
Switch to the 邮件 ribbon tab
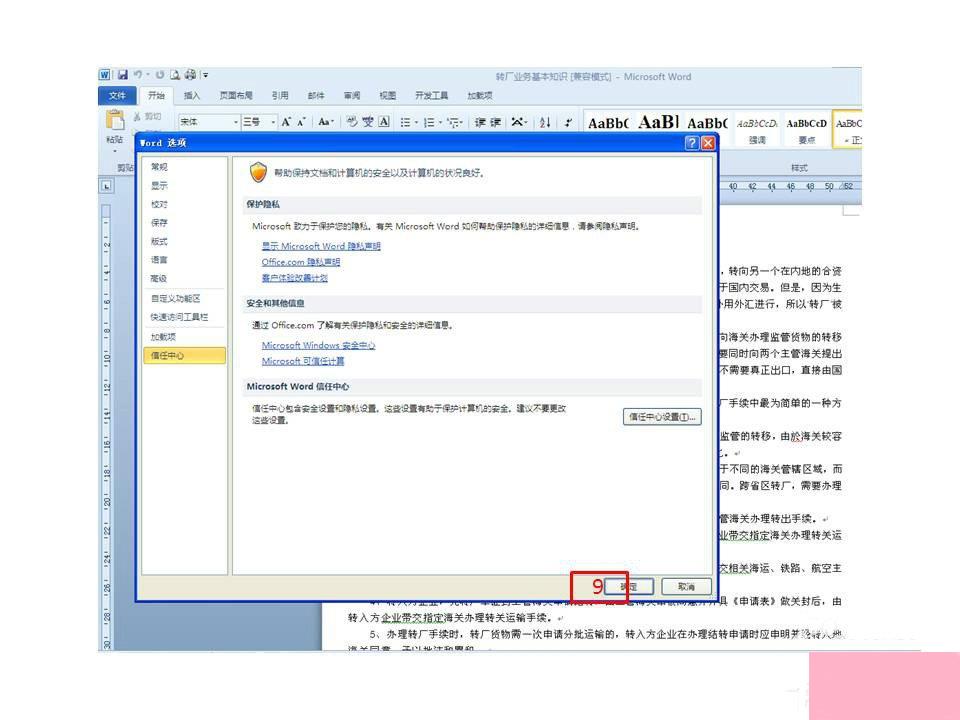(x=316, y=96)
